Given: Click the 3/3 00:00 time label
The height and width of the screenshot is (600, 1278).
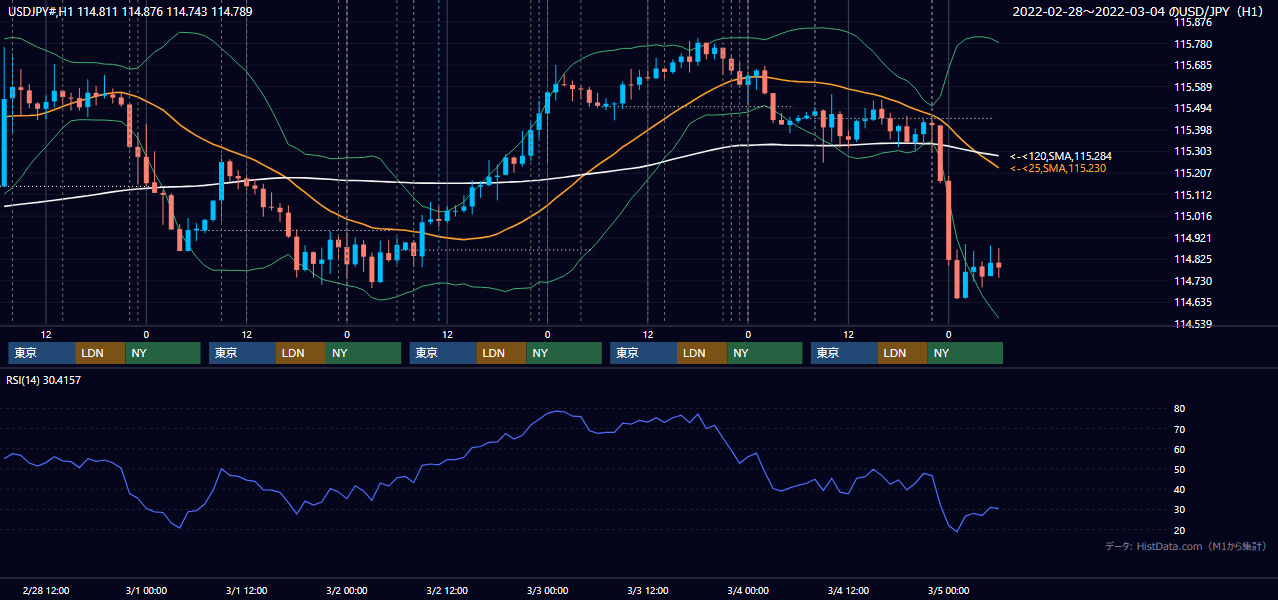Looking at the screenshot, I should [x=547, y=591].
